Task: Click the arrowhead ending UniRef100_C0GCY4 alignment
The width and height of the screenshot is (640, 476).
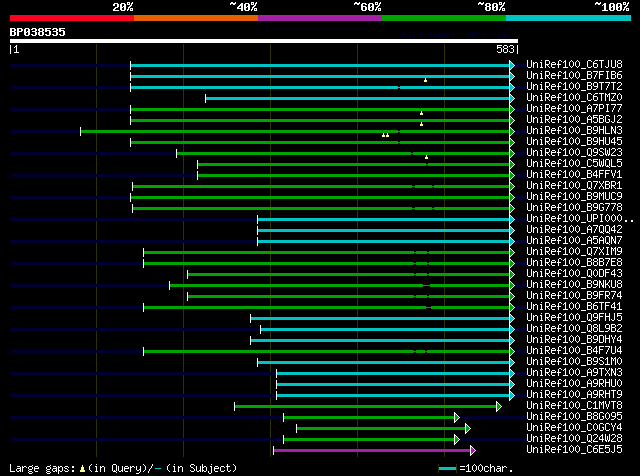Action: tap(468, 429)
